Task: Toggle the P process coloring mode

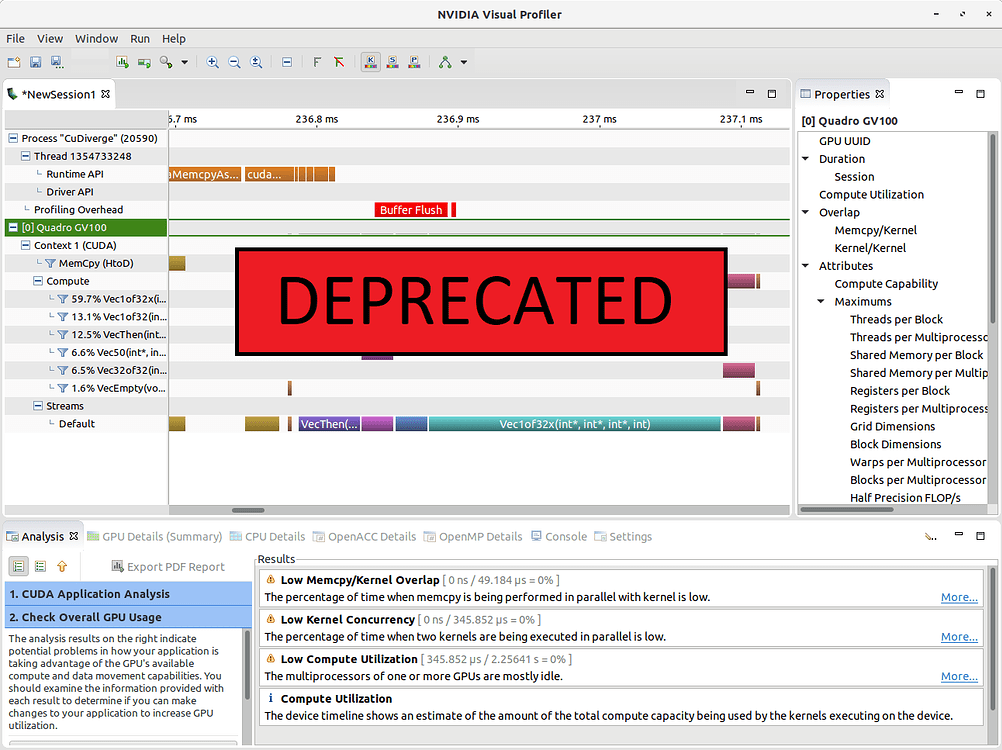Action: [x=415, y=62]
